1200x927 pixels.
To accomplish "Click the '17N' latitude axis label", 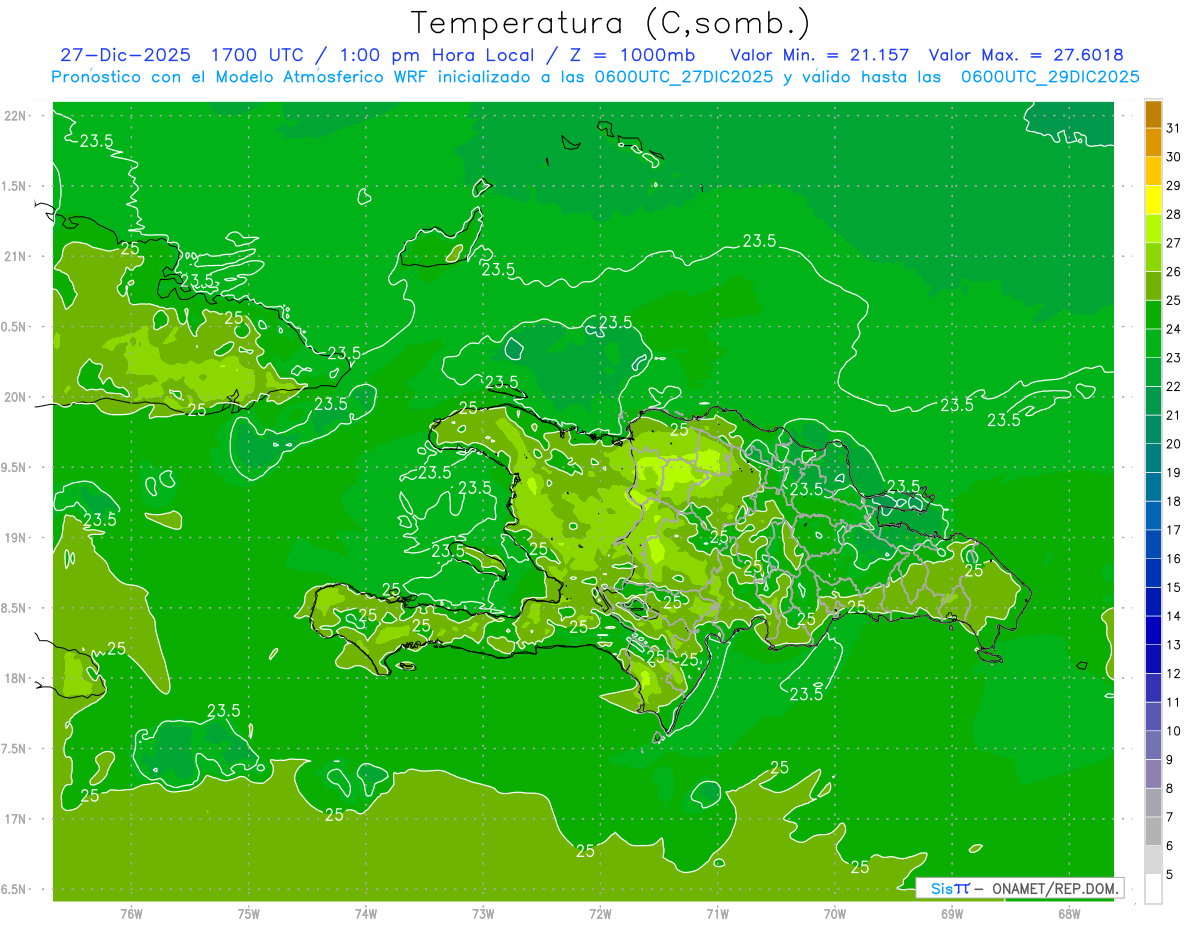I will tap(15, 820).
